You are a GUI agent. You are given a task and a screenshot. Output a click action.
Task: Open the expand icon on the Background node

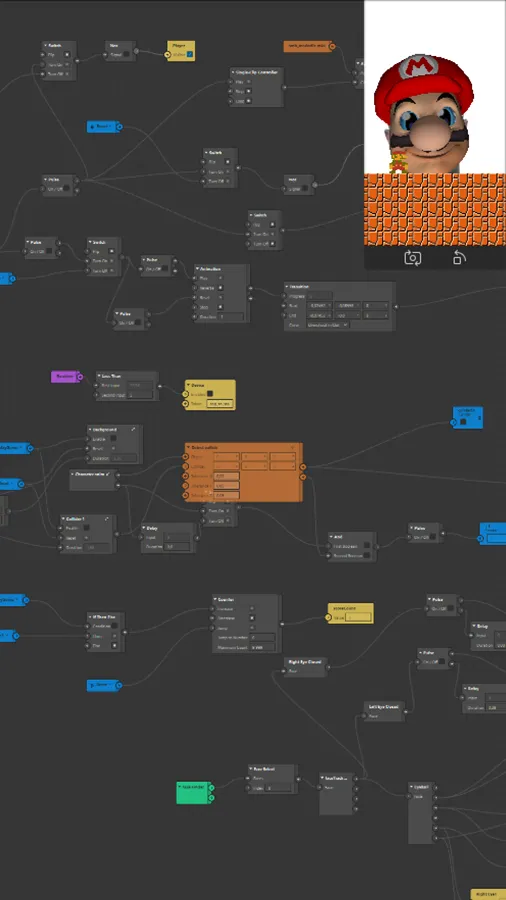click(134, 429)
